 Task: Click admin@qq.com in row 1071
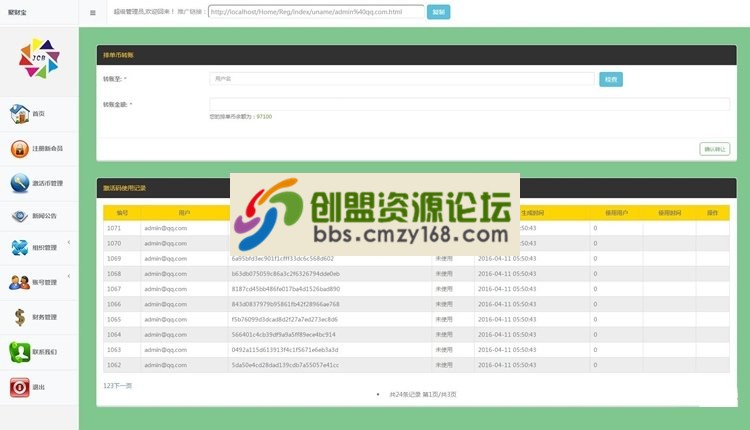(x=165, y=228)
